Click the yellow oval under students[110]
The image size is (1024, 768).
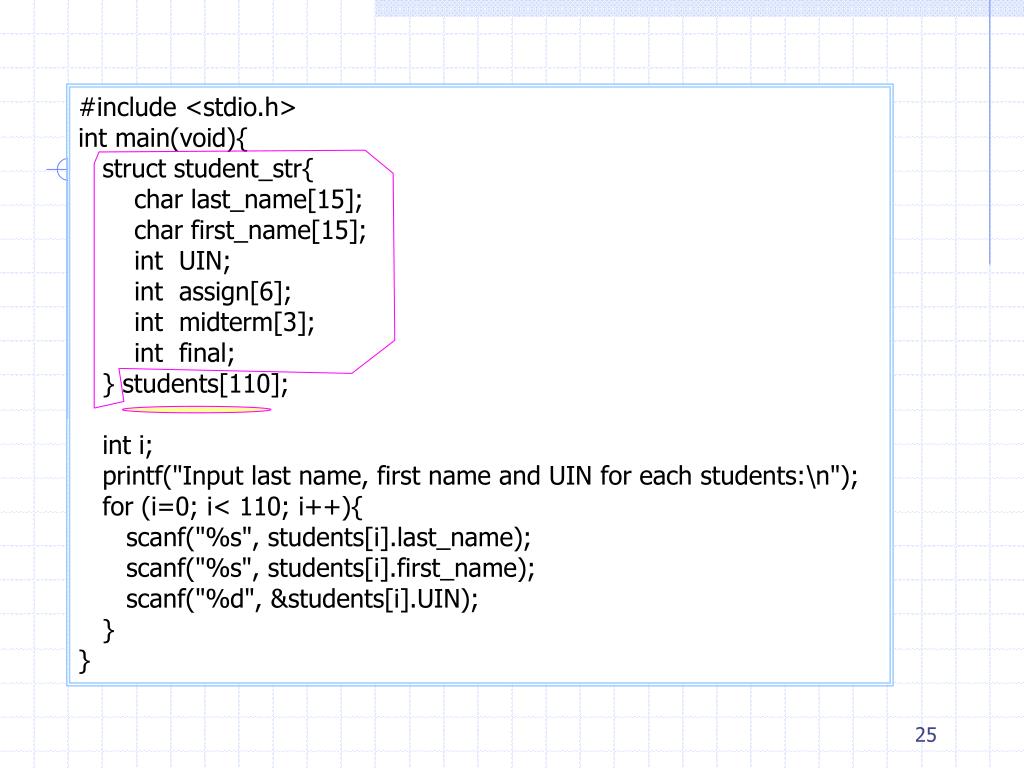[196, 409]
